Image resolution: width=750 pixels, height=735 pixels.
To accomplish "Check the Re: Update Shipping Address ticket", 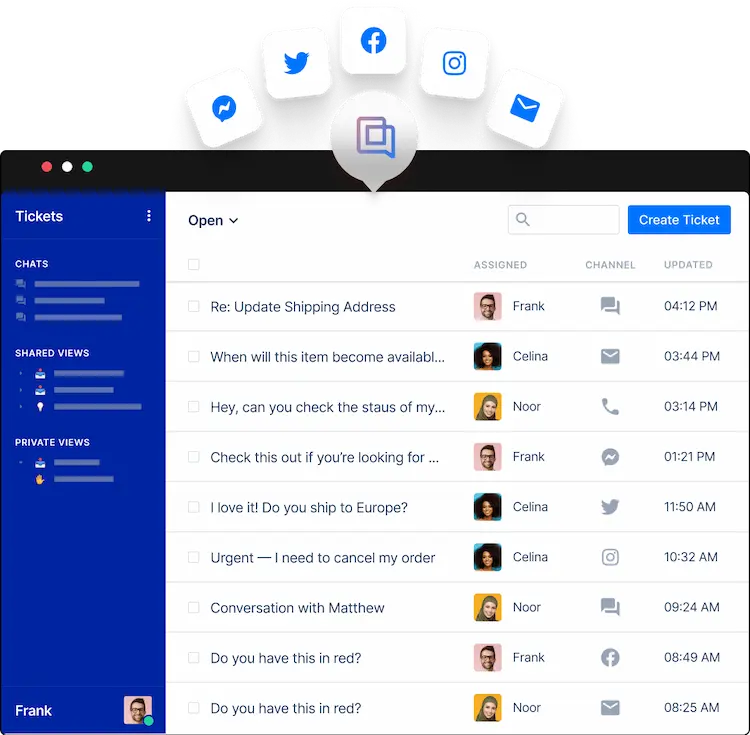I will point(194,306).
